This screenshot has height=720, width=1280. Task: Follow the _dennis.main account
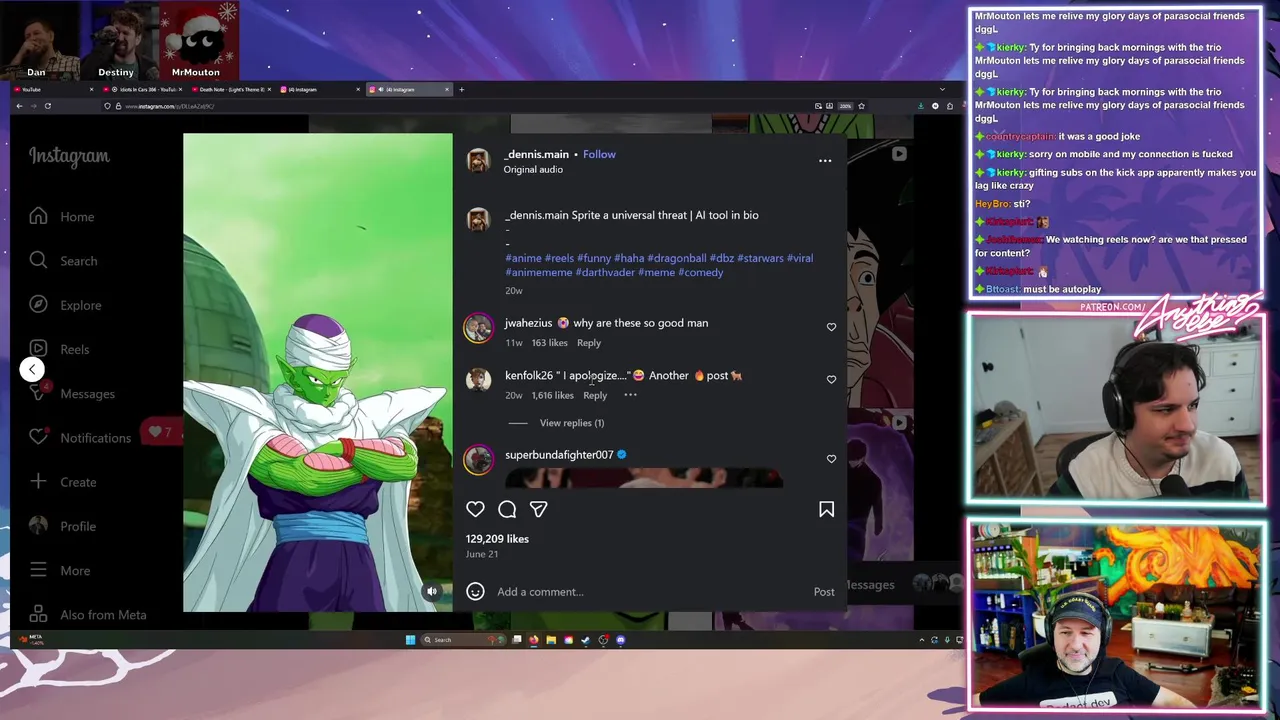[x=599, y=154]
